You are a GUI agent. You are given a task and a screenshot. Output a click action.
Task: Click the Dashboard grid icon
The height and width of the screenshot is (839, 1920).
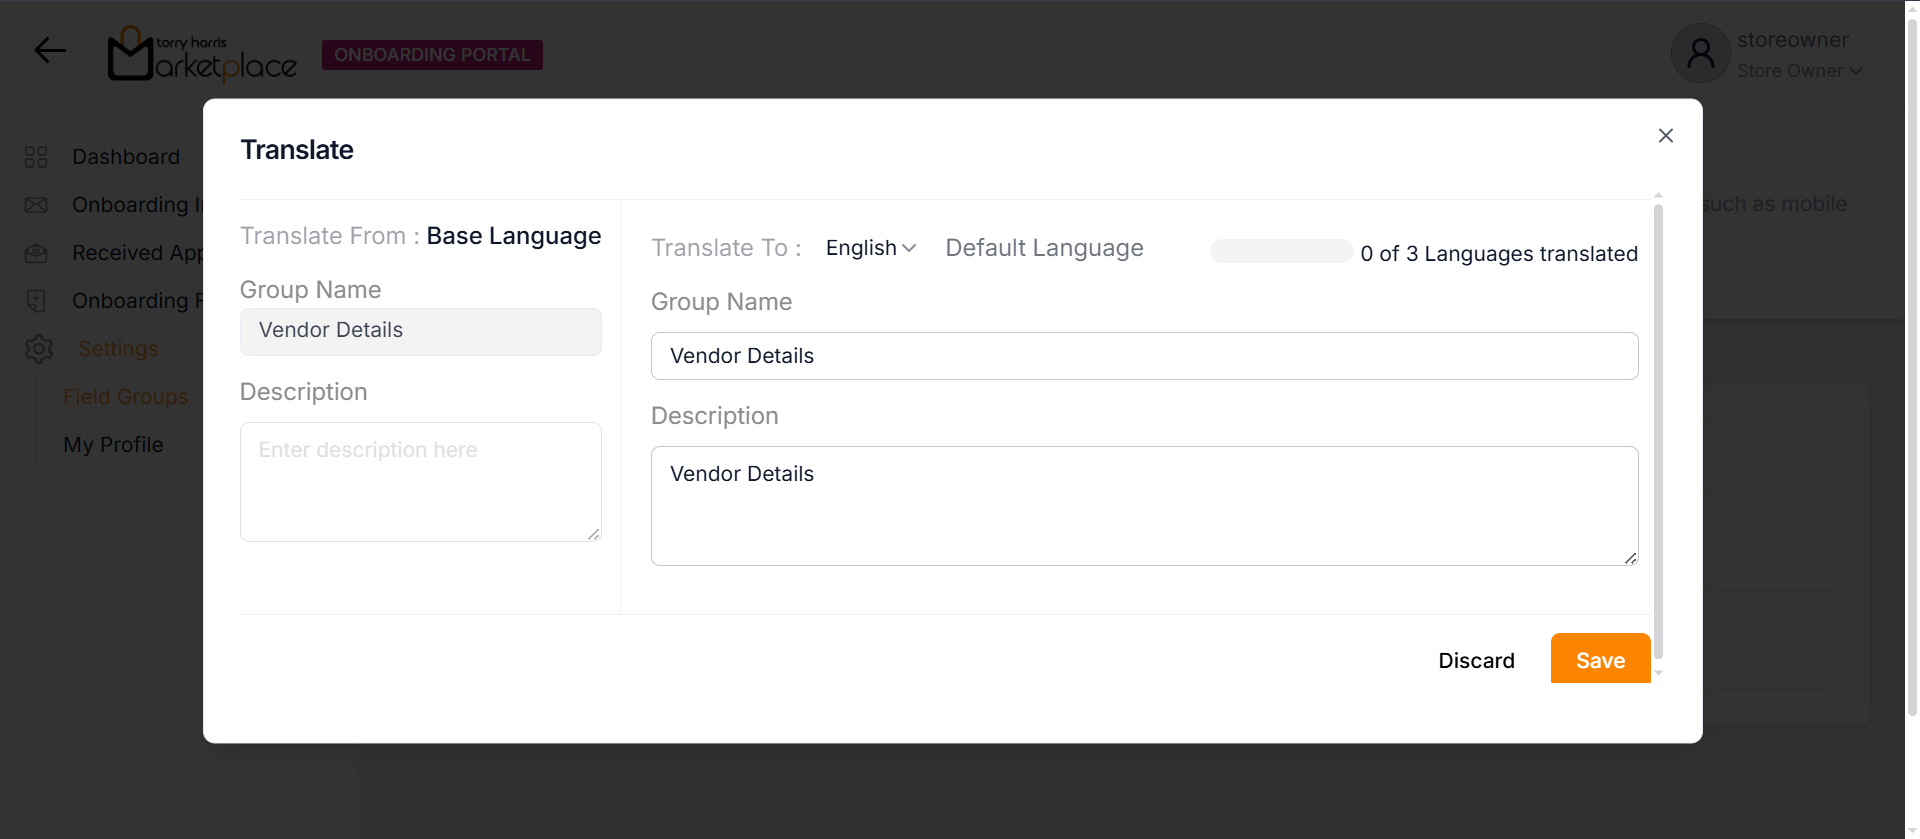(x=36, y=157)
